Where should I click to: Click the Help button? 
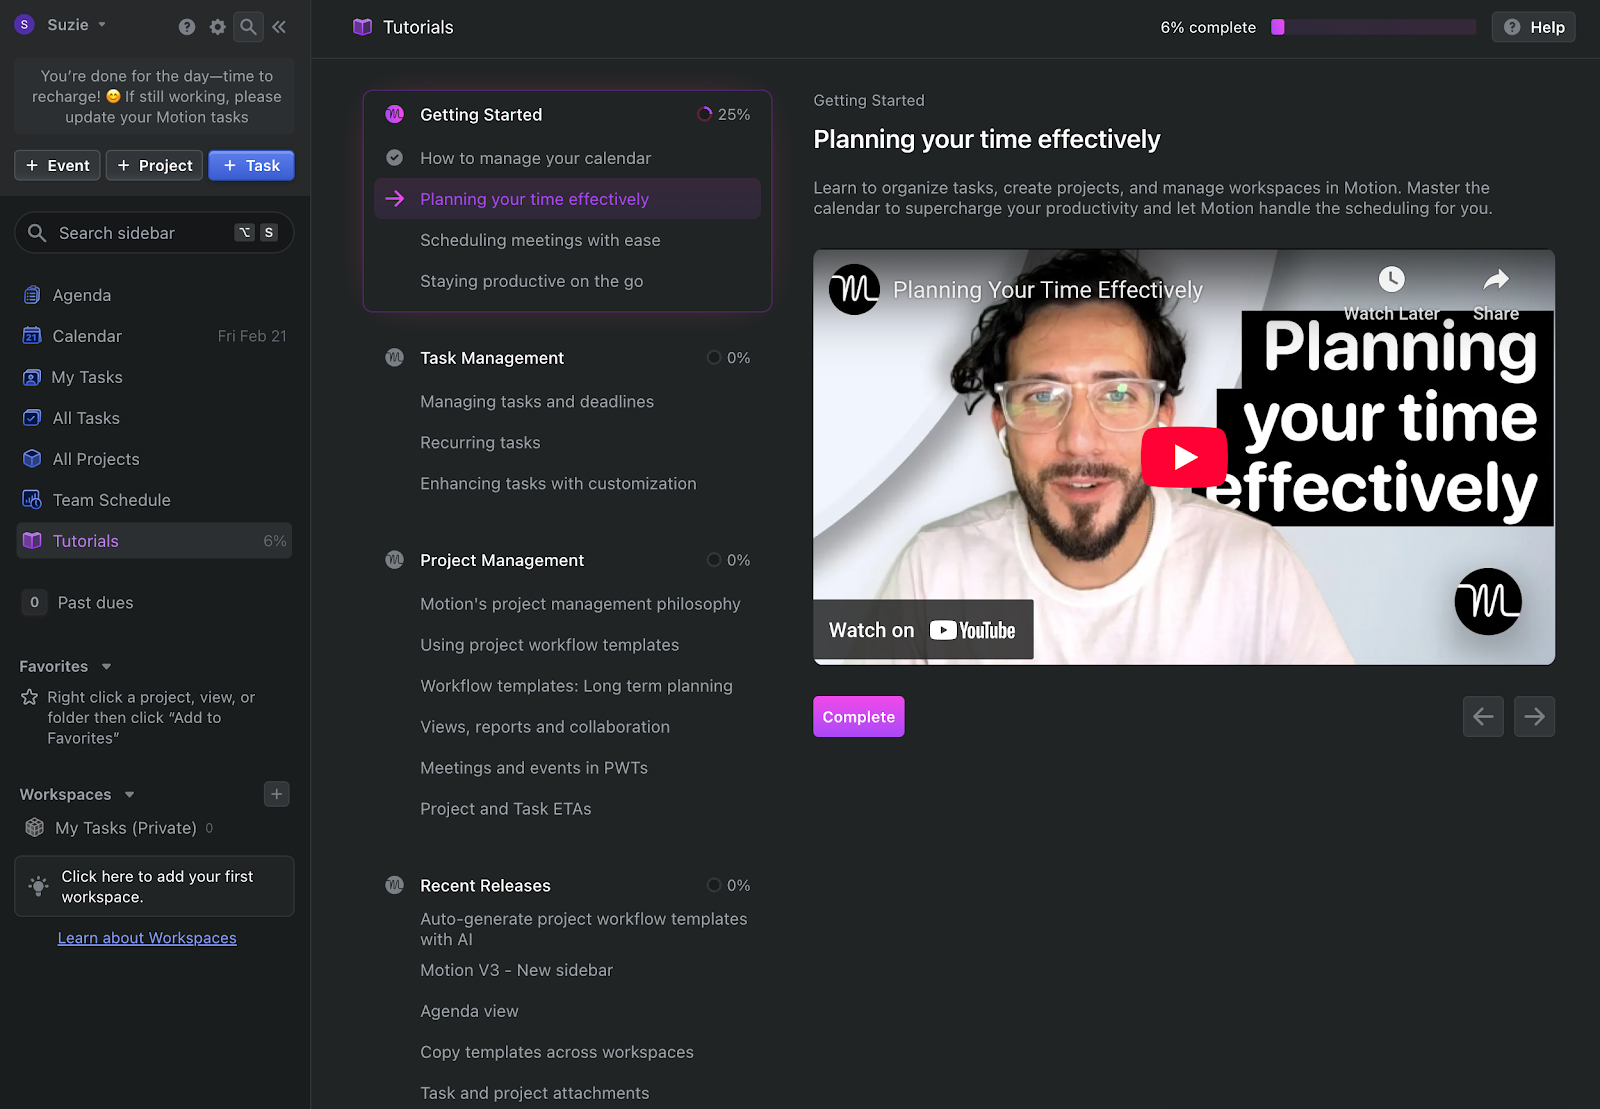[x=1533, y=27]
